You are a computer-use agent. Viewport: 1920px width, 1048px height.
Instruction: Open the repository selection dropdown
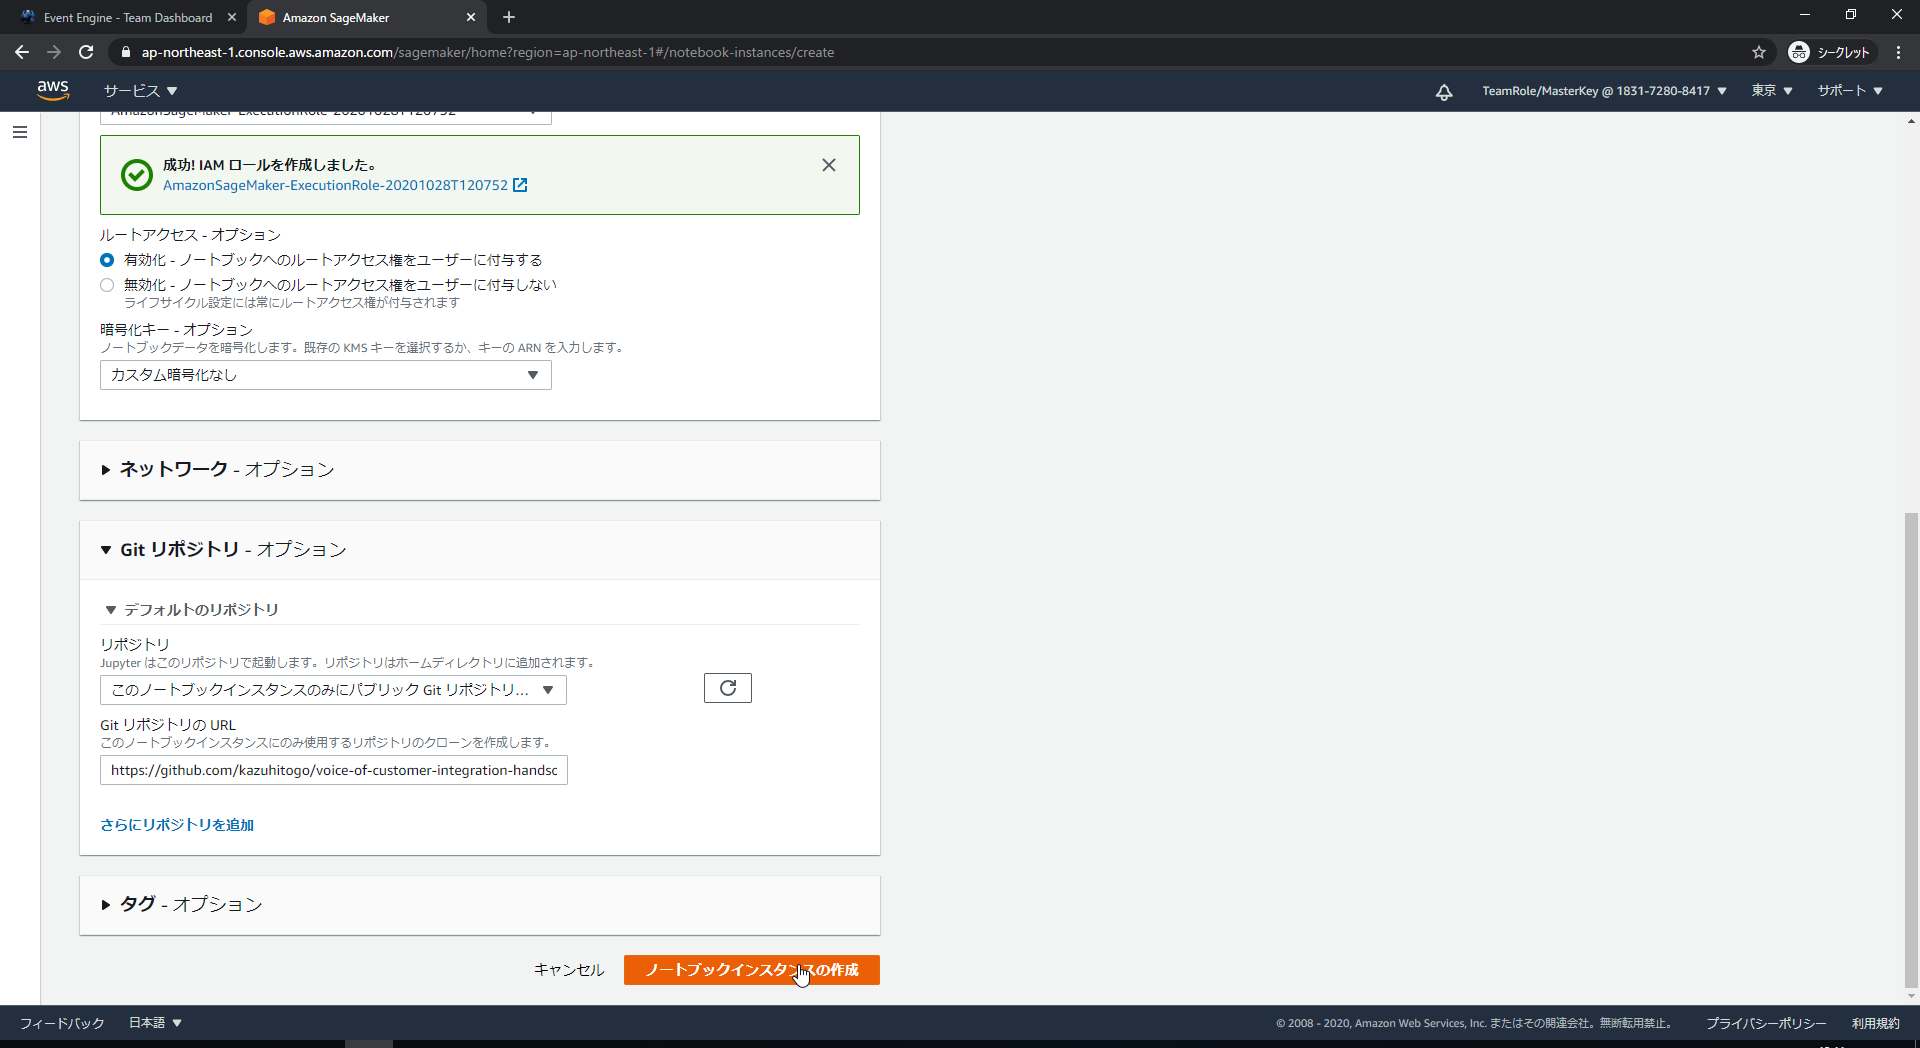(333, 690)
